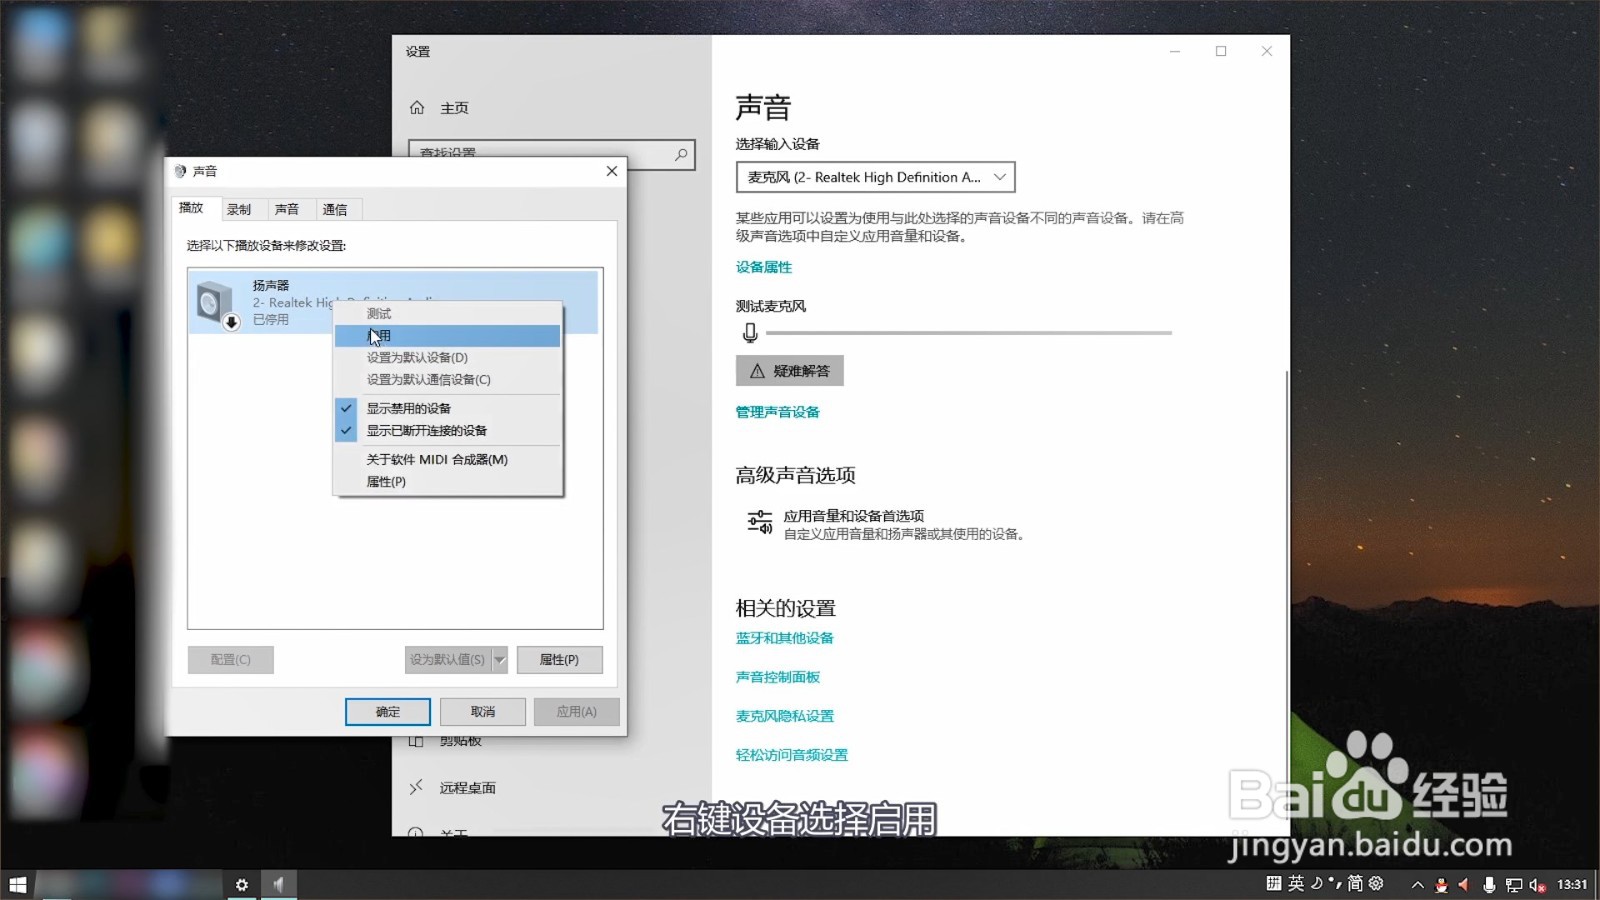Open 麦克风隐私设置 link
Viewport: 1600px width, 900px height.
(x=785, y=716)
